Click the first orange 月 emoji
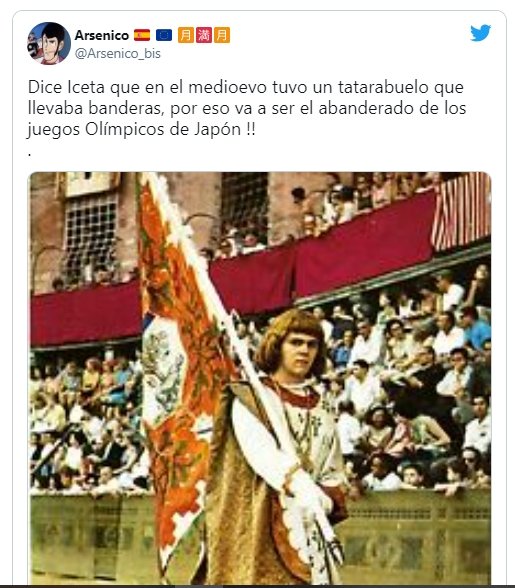The image size is (515, 588). (x=186, y=35)
